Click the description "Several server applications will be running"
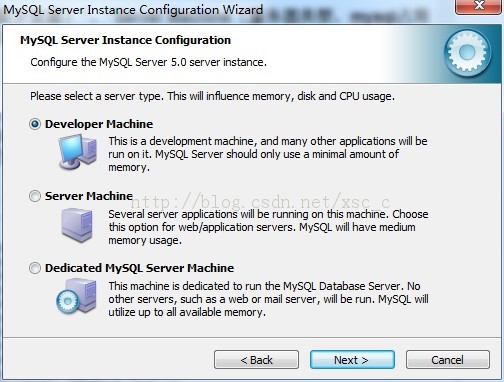The width and height of the screenshot is (504, 382). point(268,227)
